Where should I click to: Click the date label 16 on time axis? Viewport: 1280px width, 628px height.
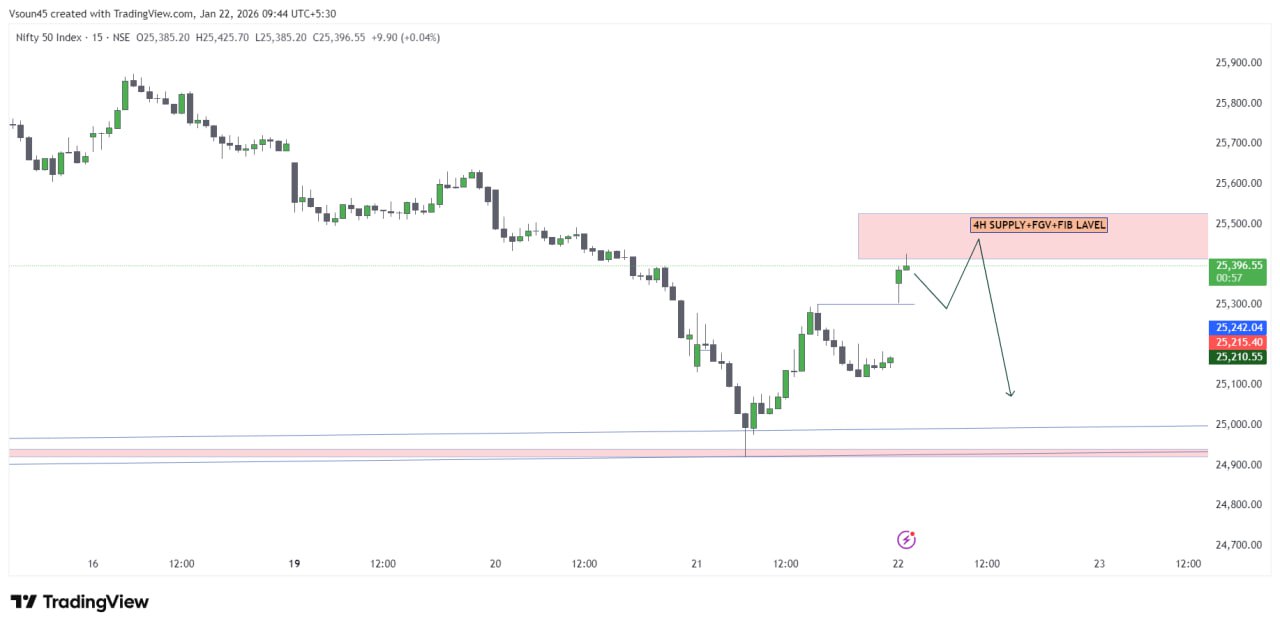[x=93, y=564]
